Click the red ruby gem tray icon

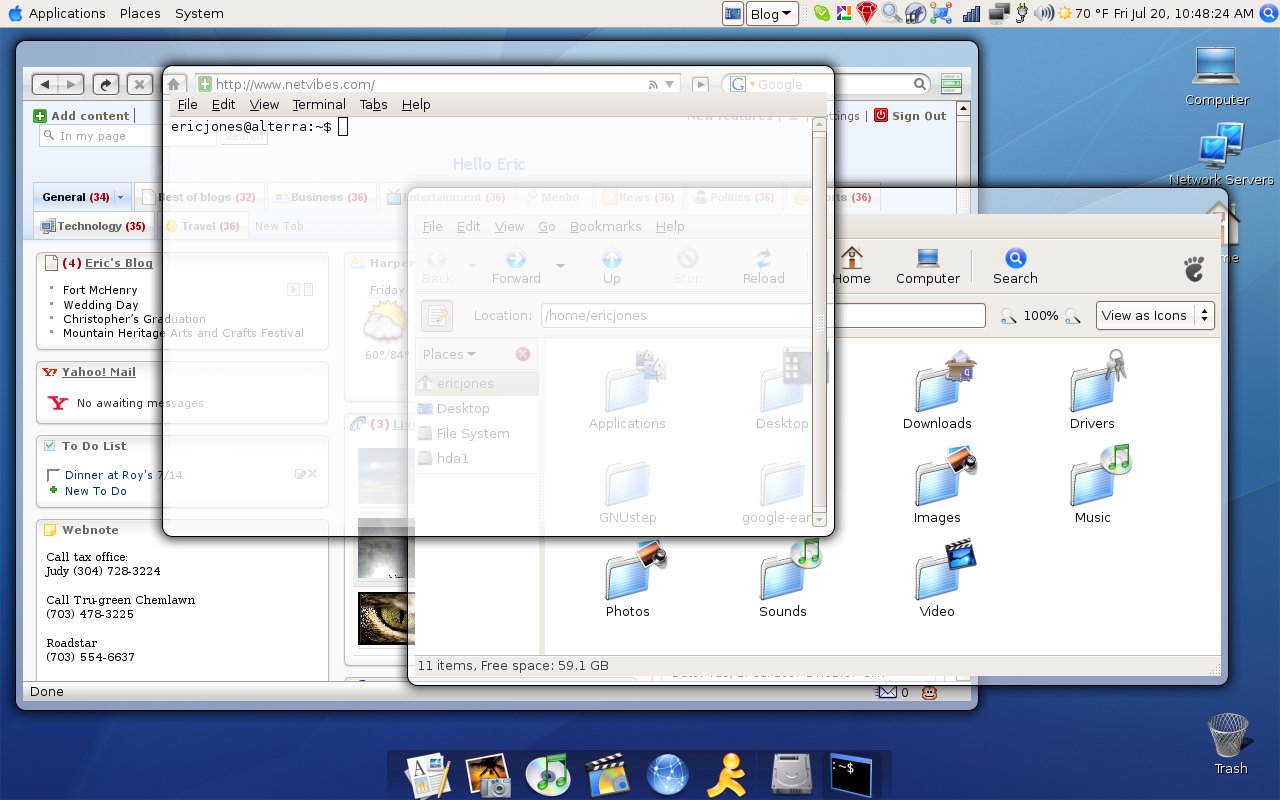[x=866, y=13]
